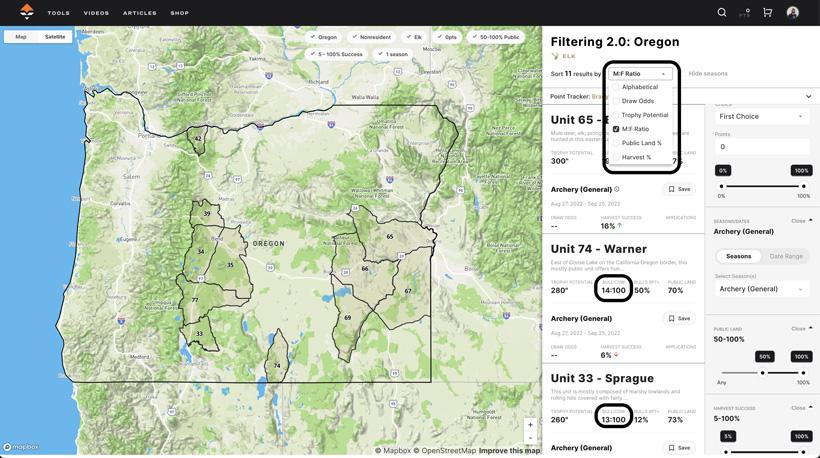Switch to the Date Range option
The image size is (820, 458).
click(x=786, y=256)
